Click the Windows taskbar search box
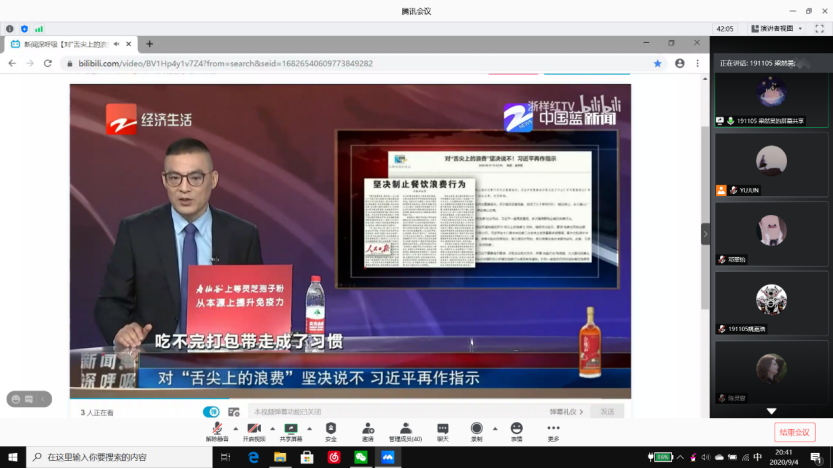 tap(120, 457)
